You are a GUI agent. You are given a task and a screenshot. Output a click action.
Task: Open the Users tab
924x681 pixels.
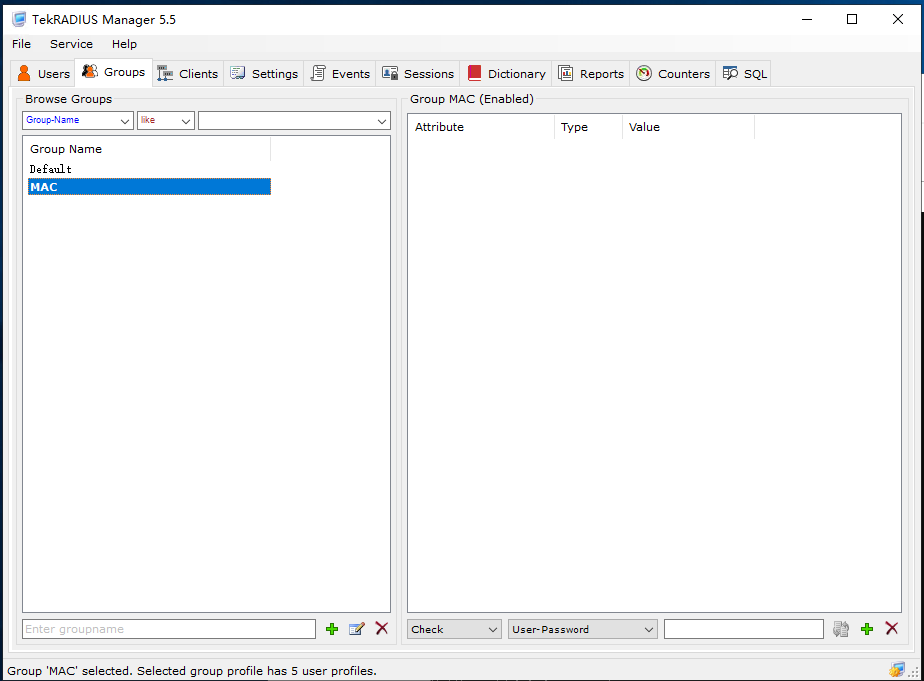click(x=44, y=74)
